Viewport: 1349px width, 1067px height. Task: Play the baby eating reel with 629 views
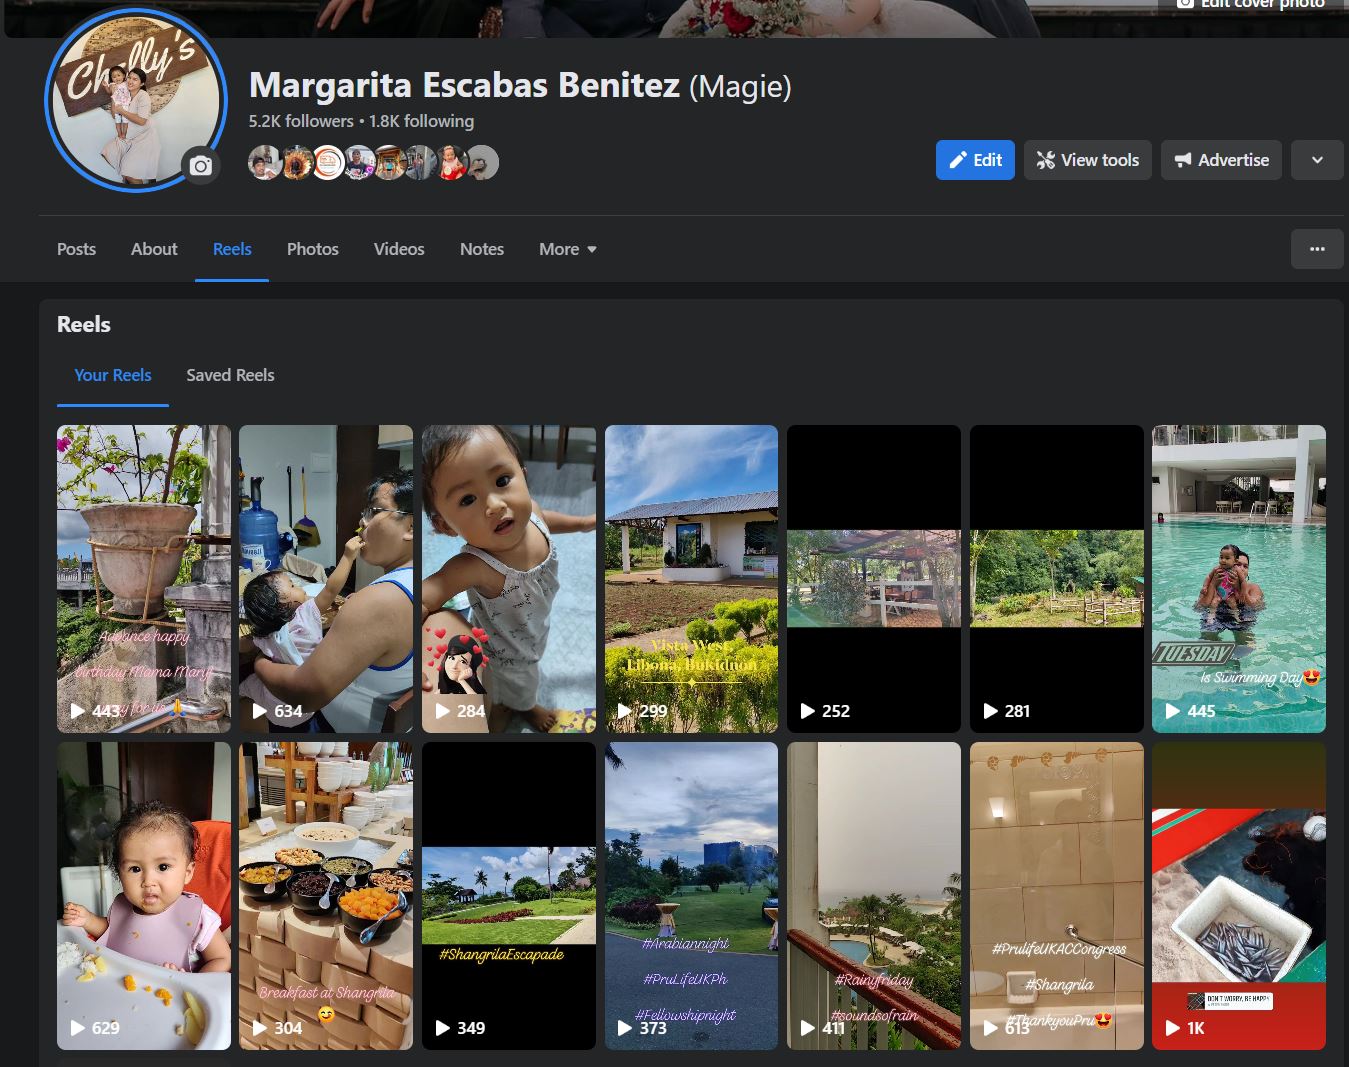[144, 896]
